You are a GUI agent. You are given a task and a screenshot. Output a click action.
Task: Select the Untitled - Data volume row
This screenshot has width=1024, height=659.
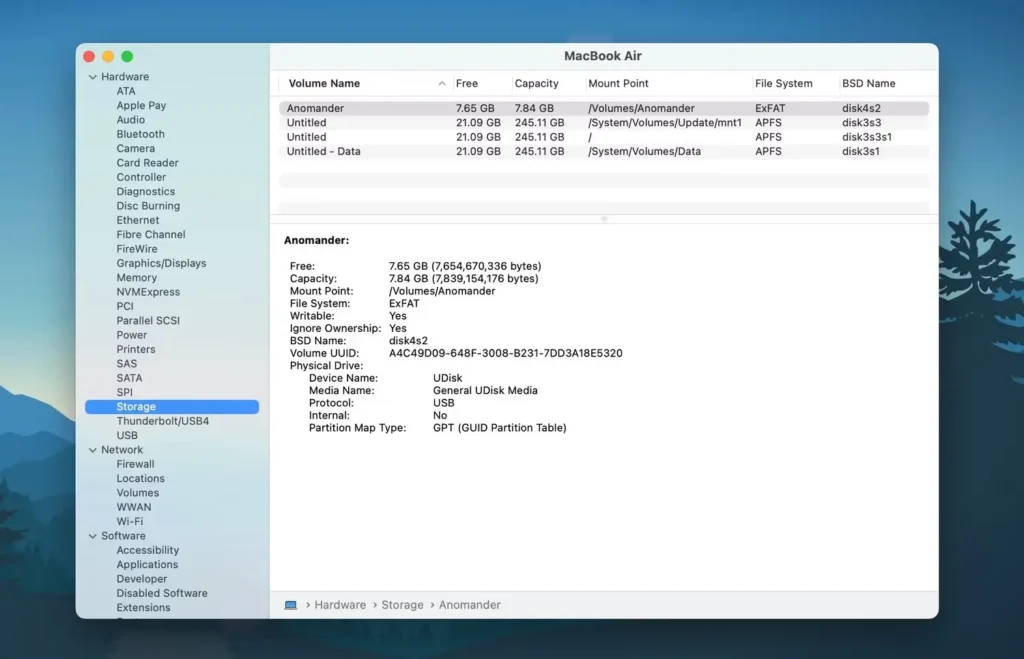click(x=604, y=152)
